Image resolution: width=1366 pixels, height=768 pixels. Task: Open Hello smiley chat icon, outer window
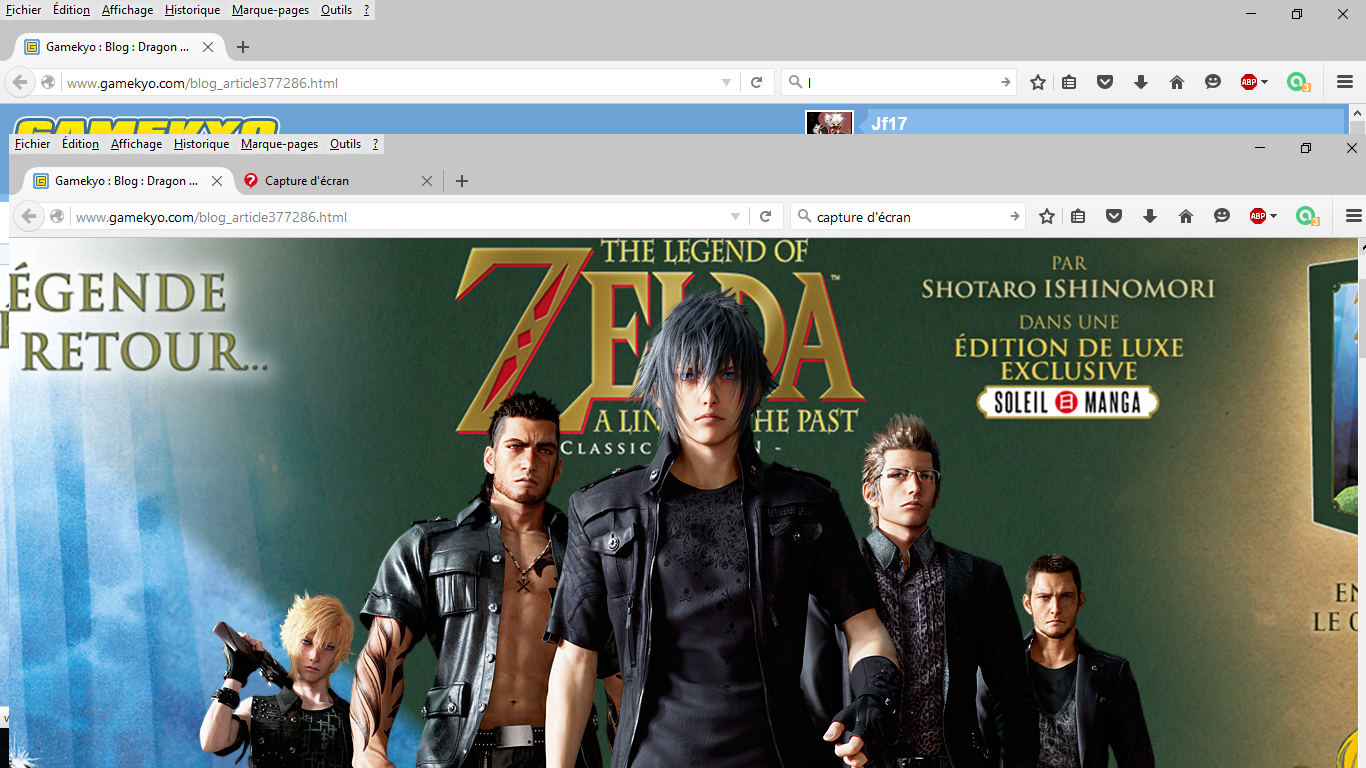pyautogui.click(x=1213, y=83)
